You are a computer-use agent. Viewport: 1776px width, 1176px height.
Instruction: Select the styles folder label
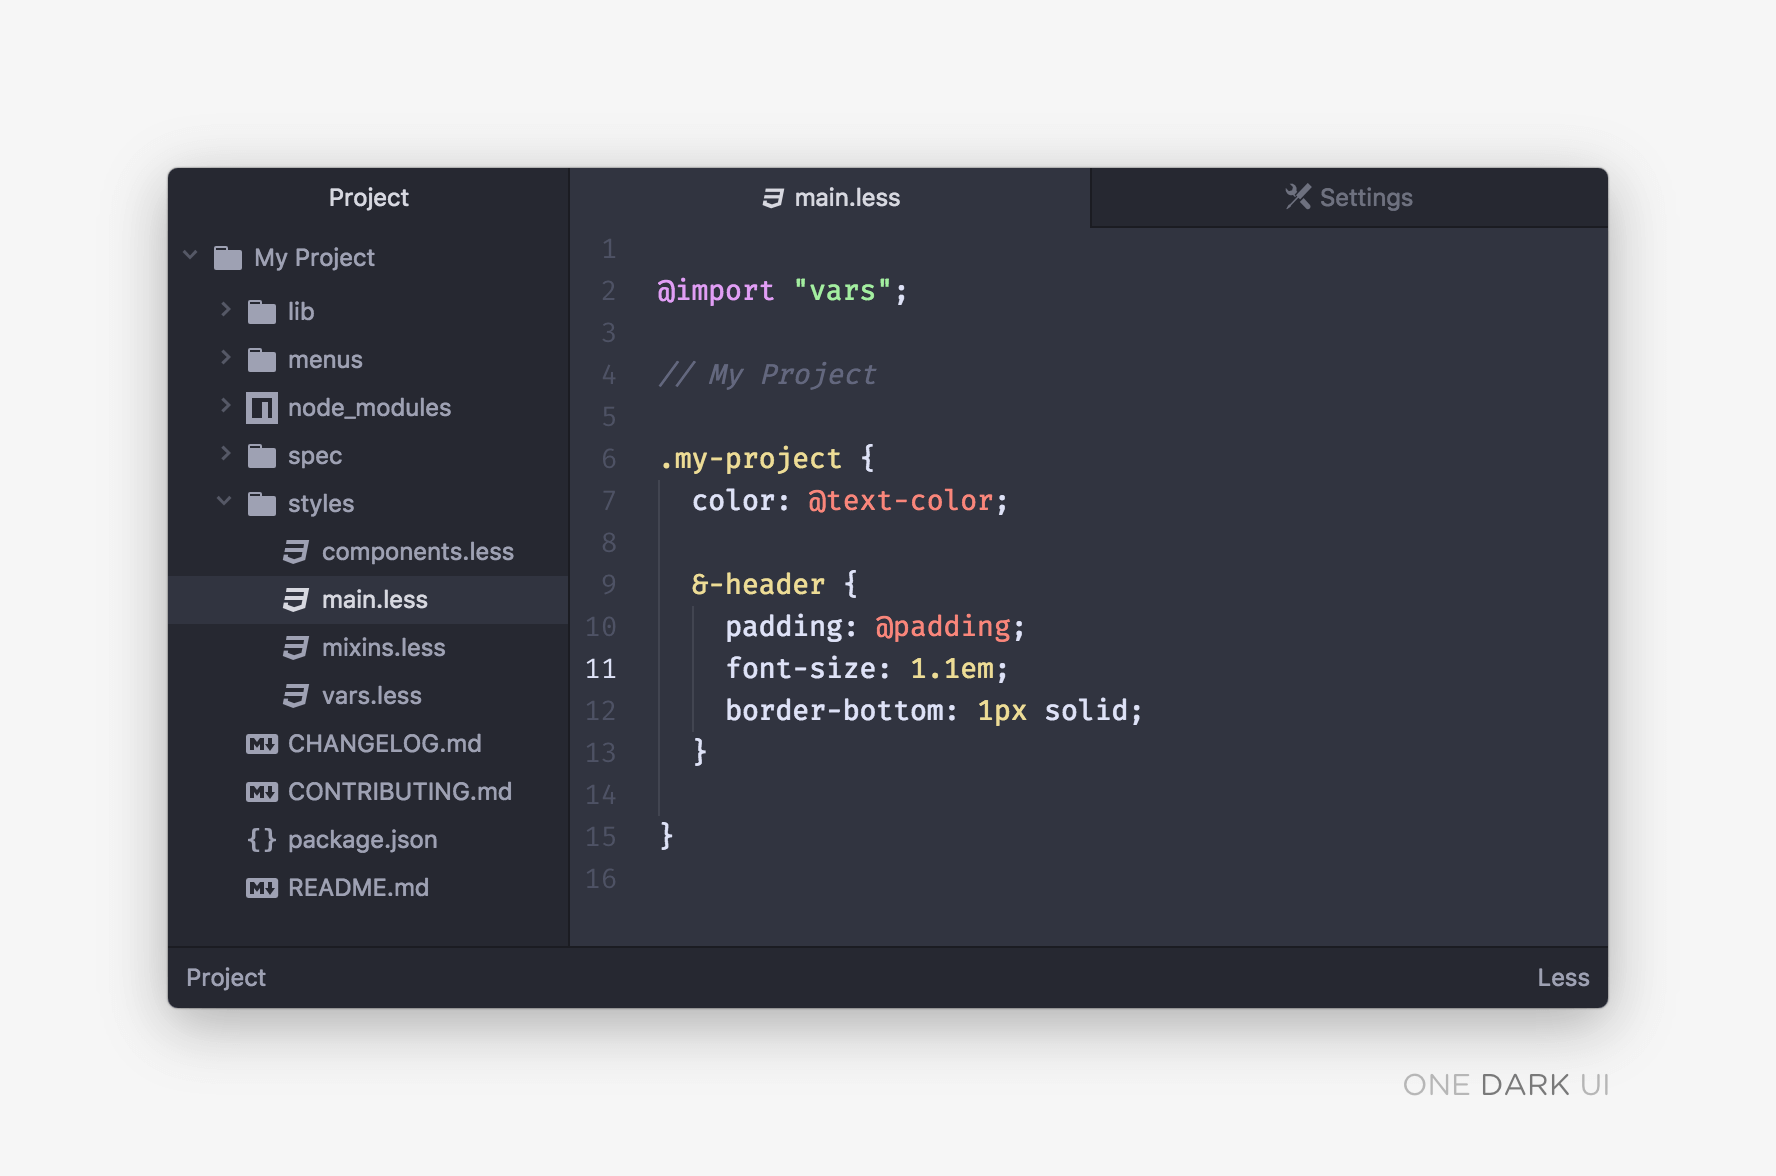tap(321, 505)
